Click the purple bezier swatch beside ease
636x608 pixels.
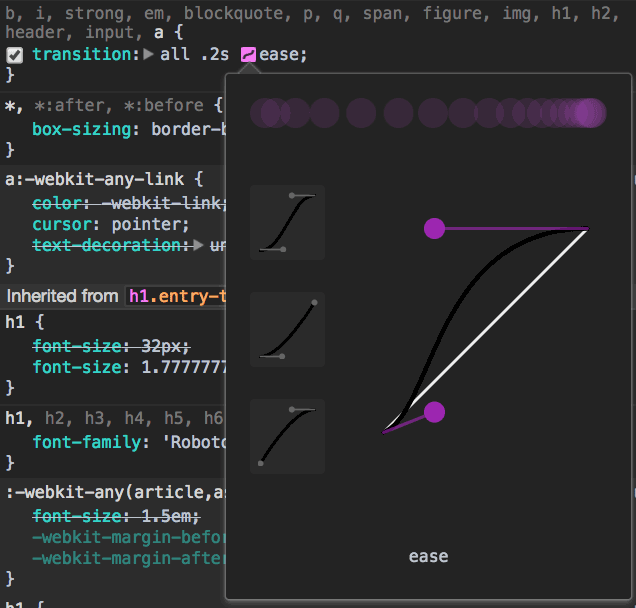pyautogui.click(x=248, y=54)
